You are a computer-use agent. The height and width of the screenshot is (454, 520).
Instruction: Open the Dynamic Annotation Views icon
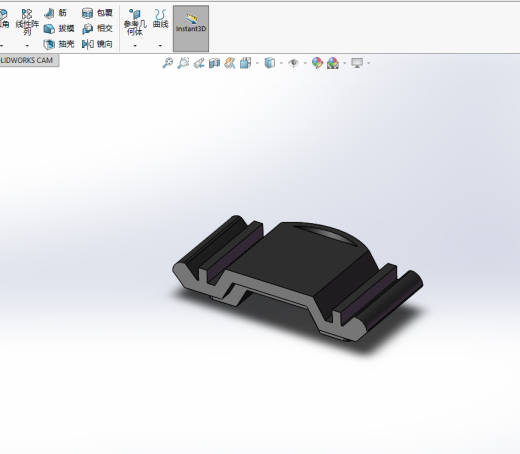pos(230,63)
